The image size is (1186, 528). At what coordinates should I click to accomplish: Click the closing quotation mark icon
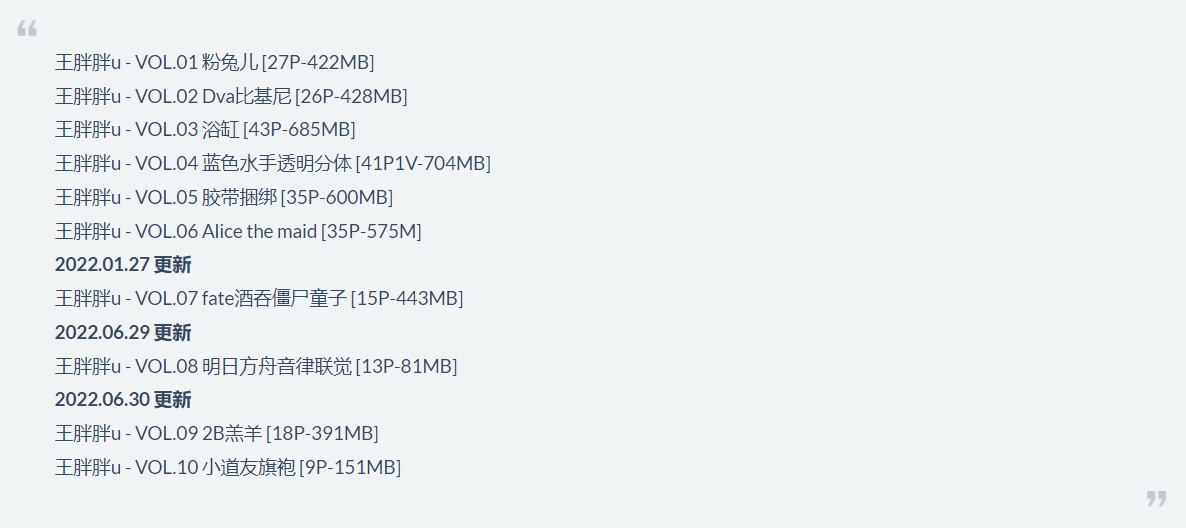point(1157,498)
